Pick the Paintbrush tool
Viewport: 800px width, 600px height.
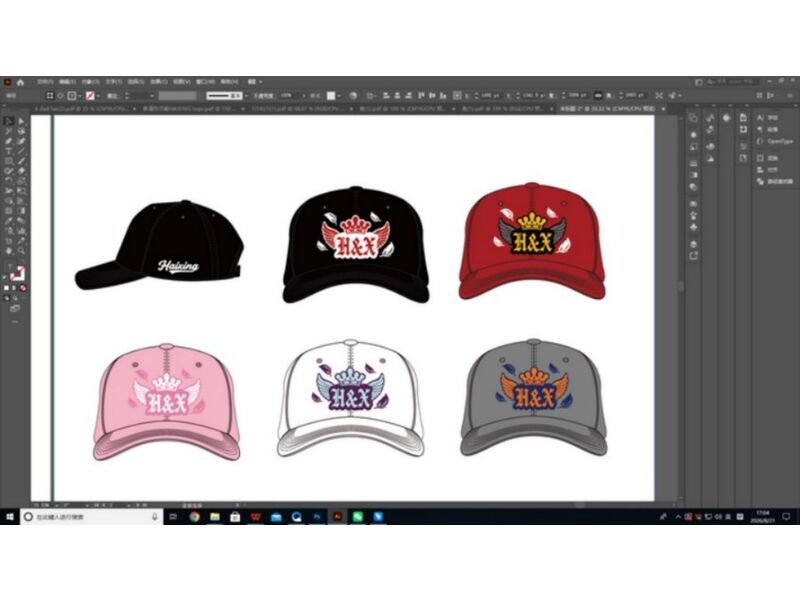tap(21, 161)
